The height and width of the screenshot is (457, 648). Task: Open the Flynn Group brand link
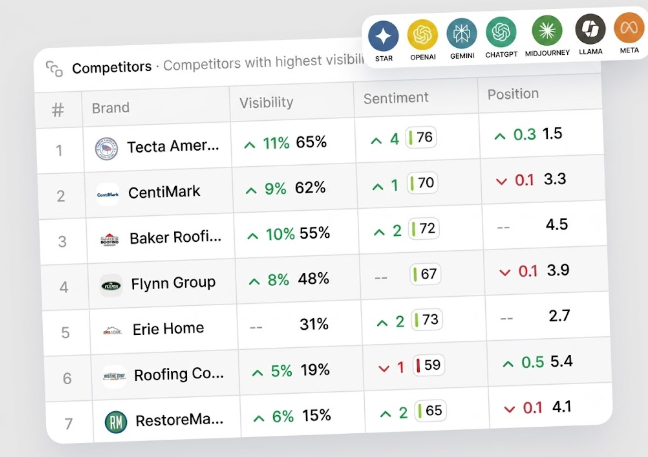[x=173, y=283]
